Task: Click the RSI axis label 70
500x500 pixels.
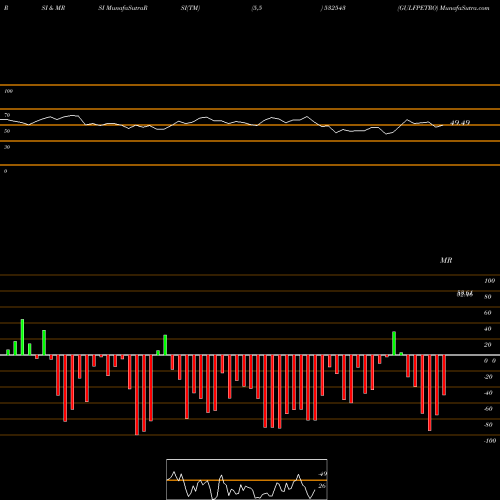Action: pos(7,115)
